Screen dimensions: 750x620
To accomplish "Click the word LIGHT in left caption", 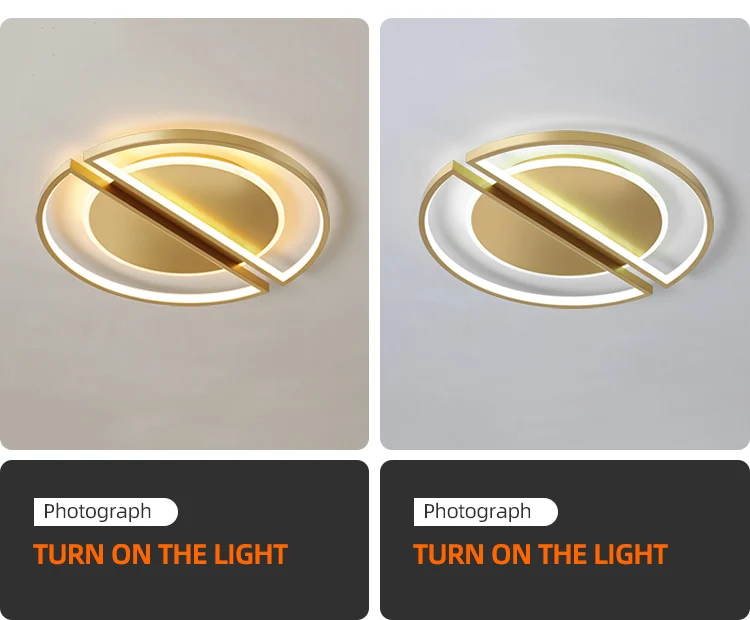I will coord(251,554).
